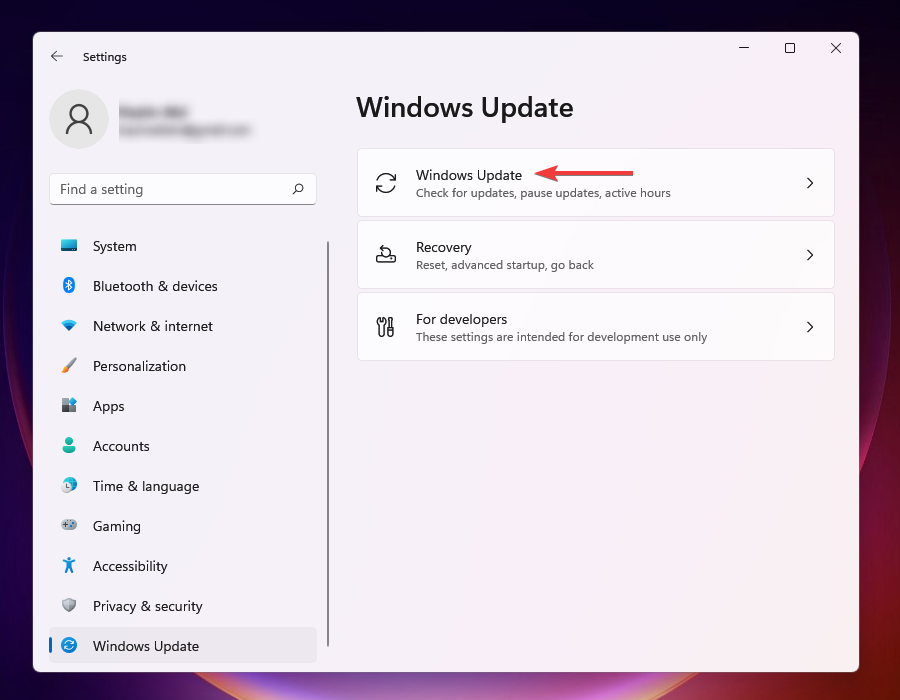Click the Windows Update sidebar sync icon

[69, 645]
